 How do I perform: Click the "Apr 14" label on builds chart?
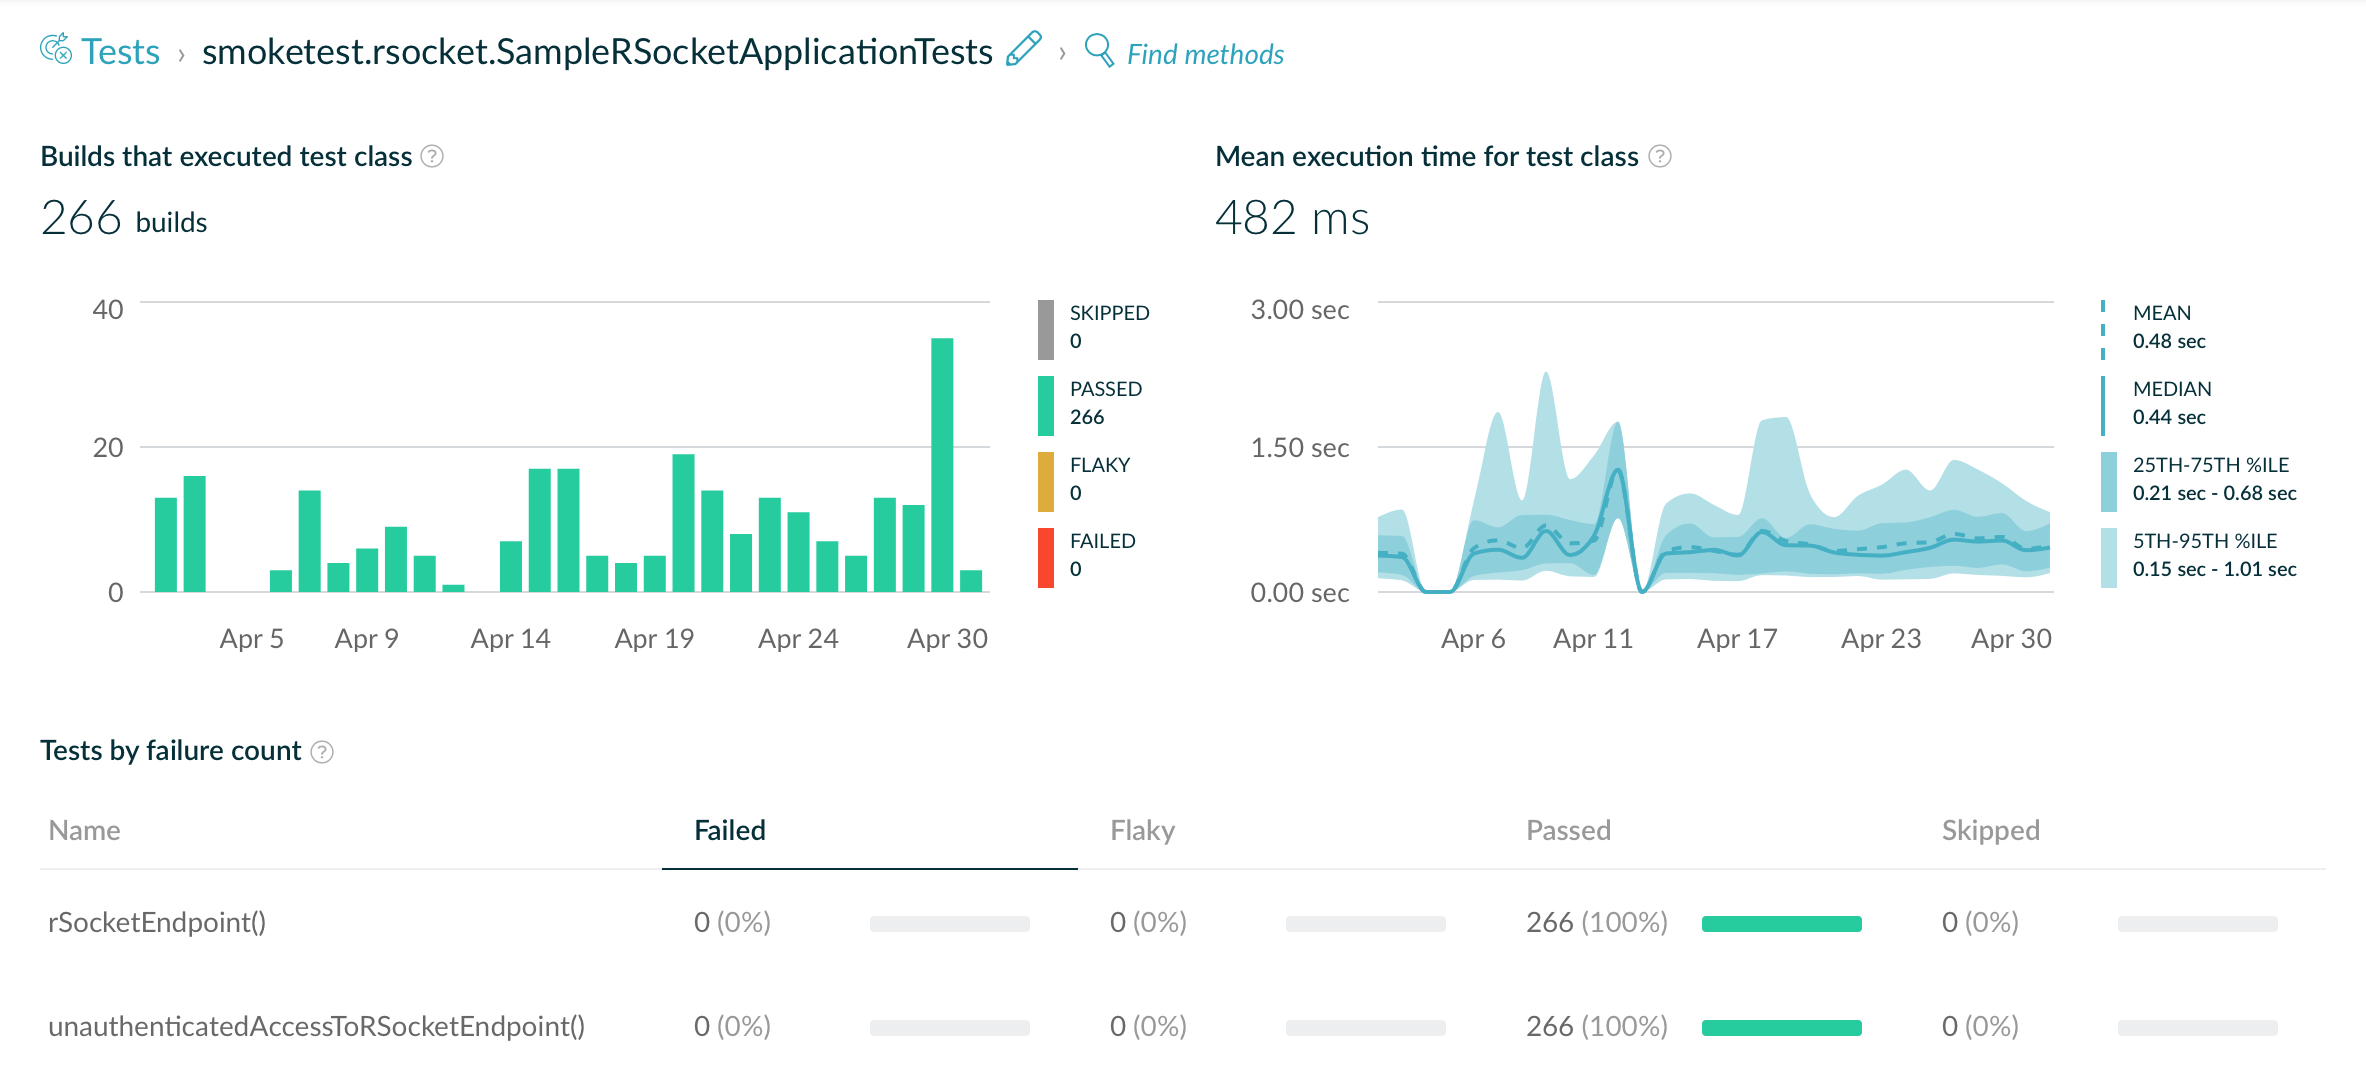point(511,639)
